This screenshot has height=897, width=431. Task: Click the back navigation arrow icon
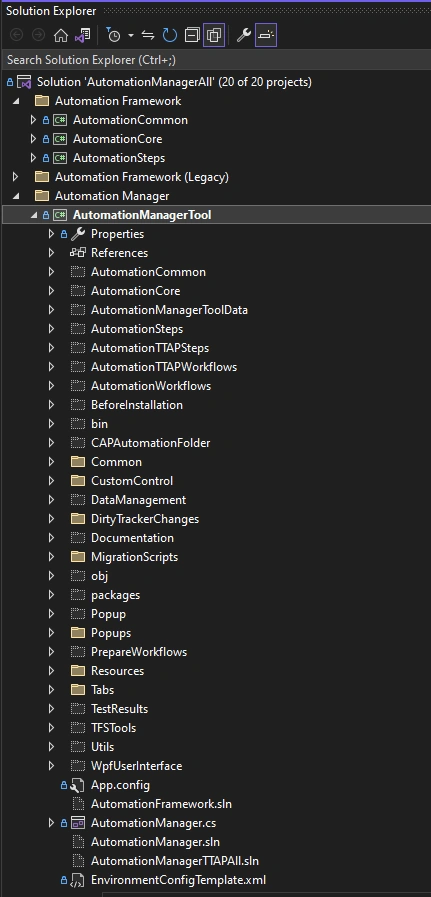(x=17, y=35)
